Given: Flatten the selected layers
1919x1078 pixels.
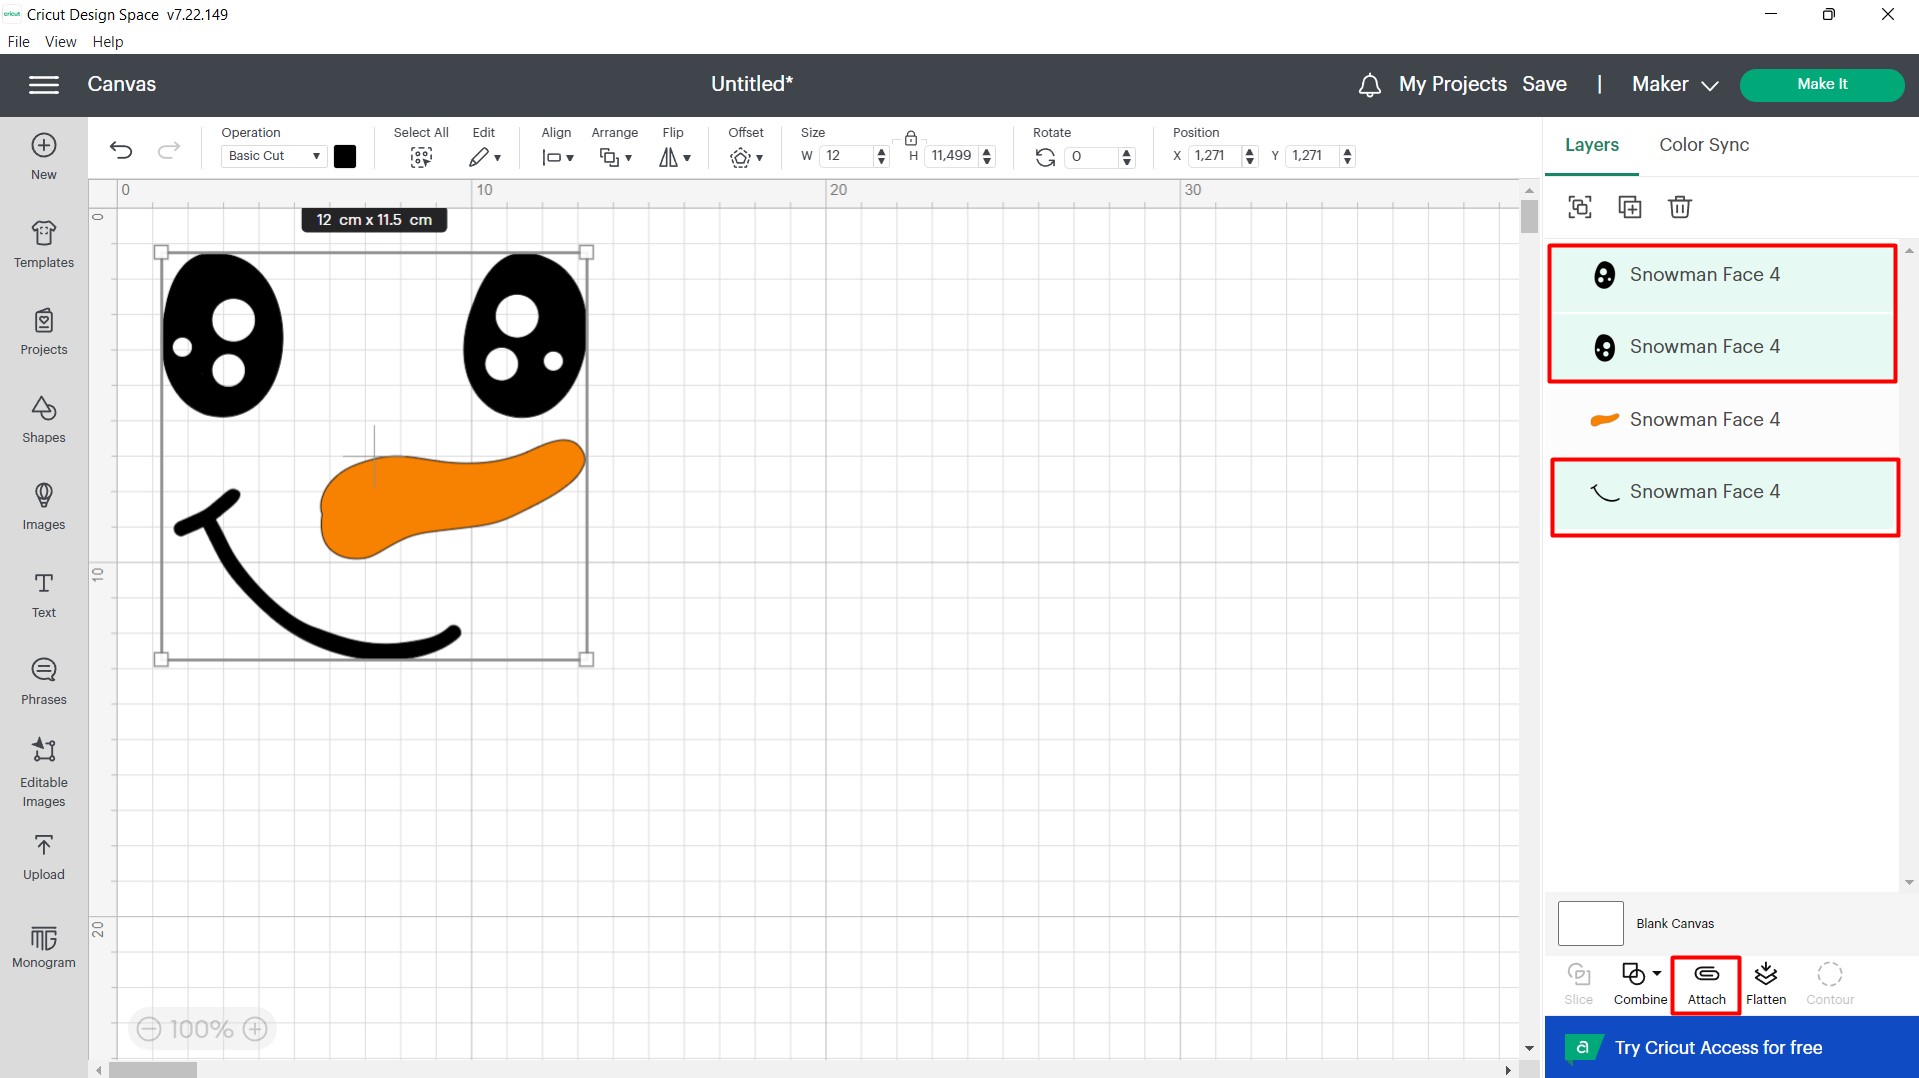Looking at the screenshot, I should tap(1765, 984).
